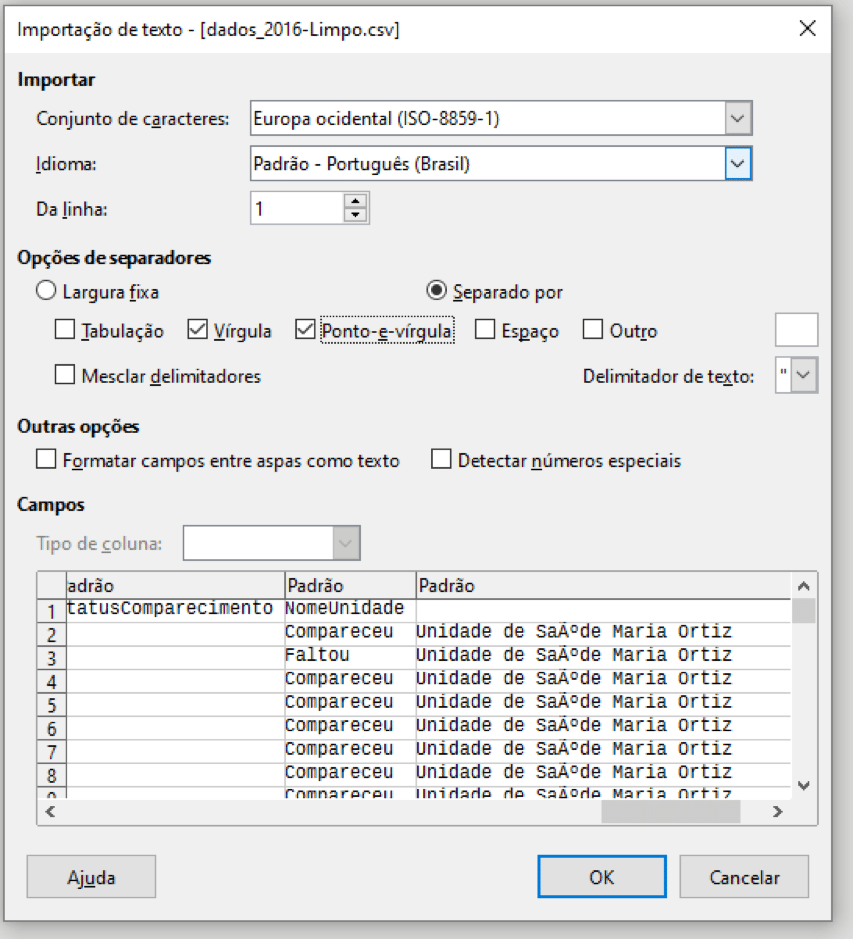The height and width of the screenshot is (939, 853).
Task: Dismiss dialog with the Cancelar button
Action: (x=744, y=877)
